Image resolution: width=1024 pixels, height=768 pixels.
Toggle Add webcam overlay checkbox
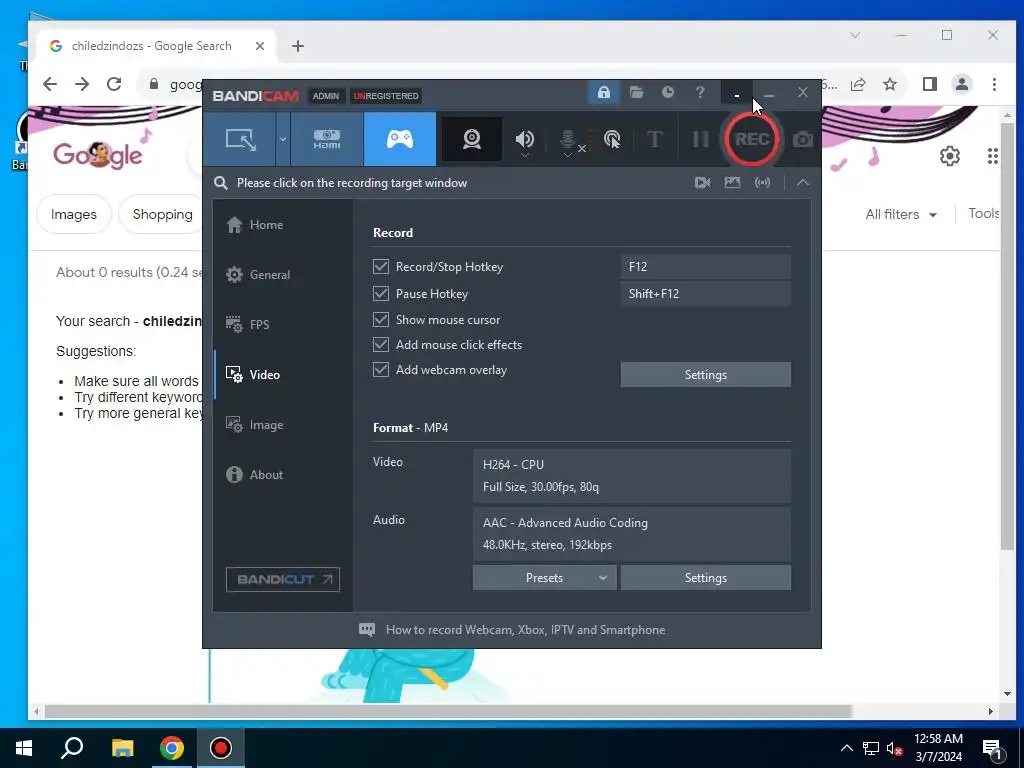[x=381, y=370]
